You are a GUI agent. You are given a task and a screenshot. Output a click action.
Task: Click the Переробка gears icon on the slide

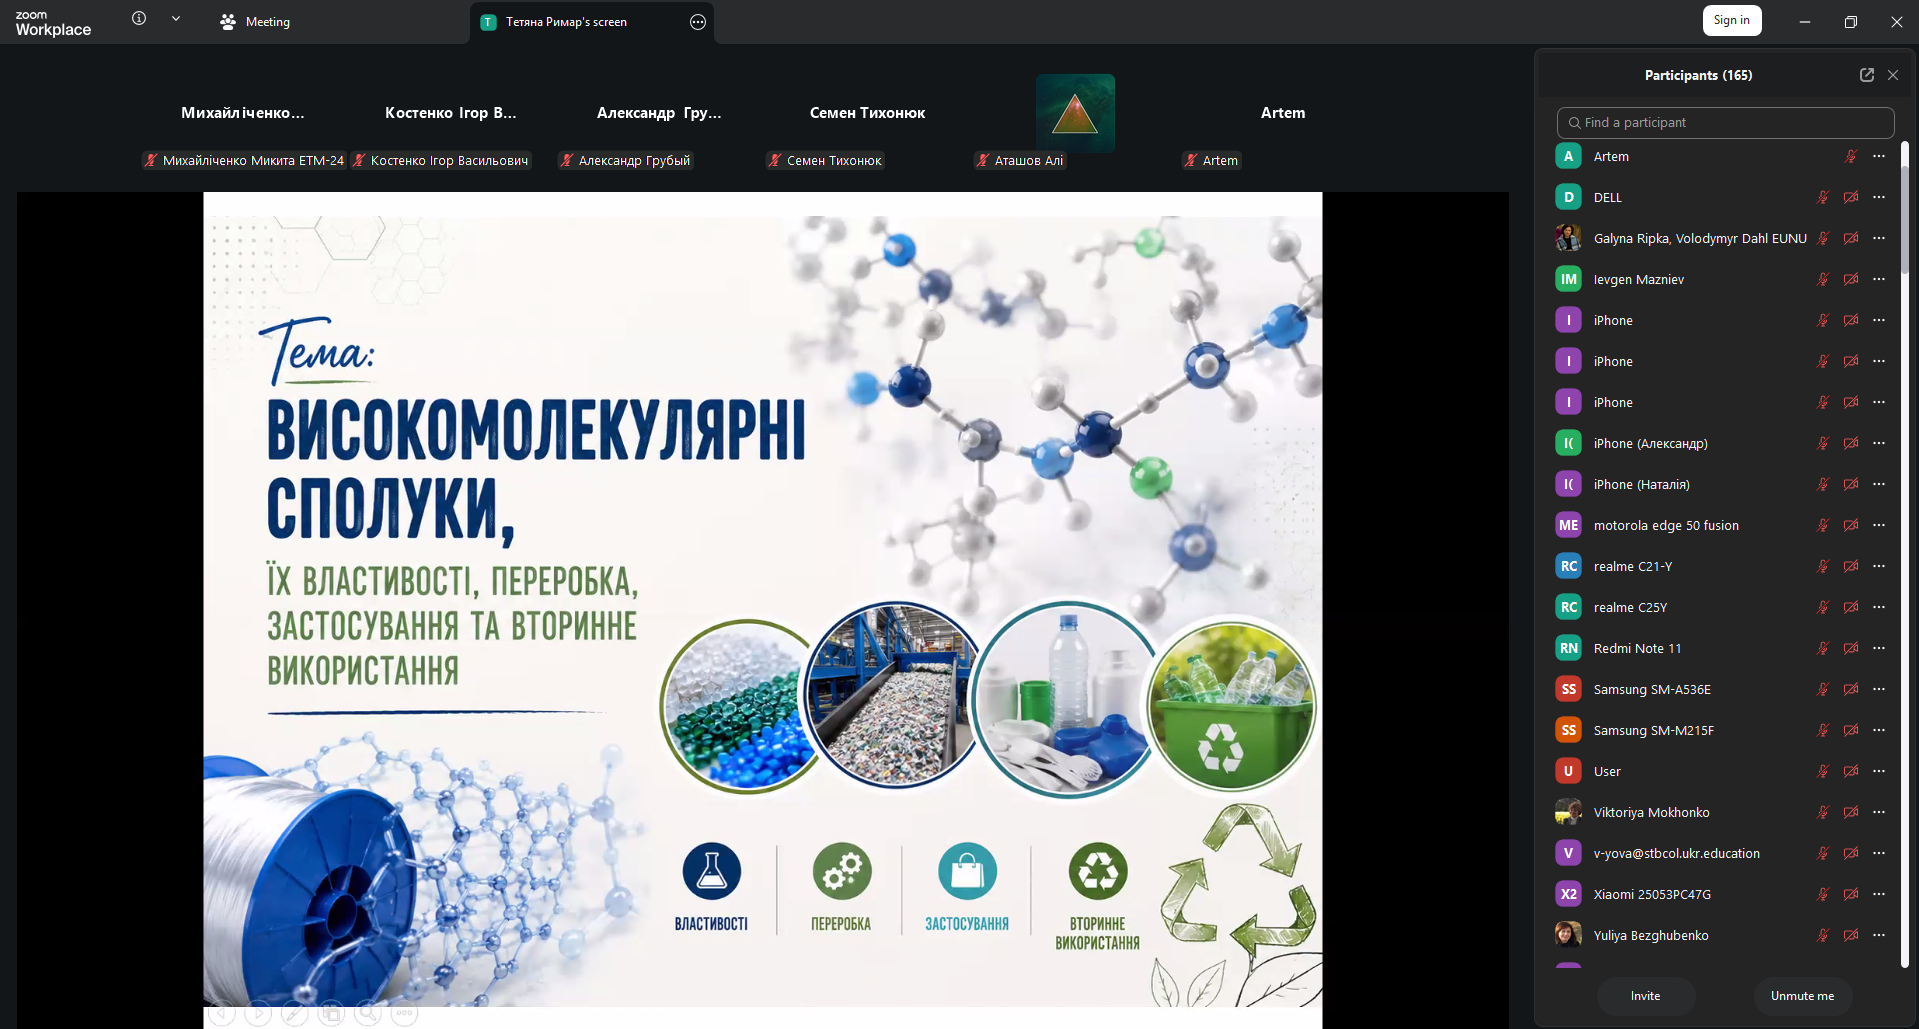(x=841, y=871)
